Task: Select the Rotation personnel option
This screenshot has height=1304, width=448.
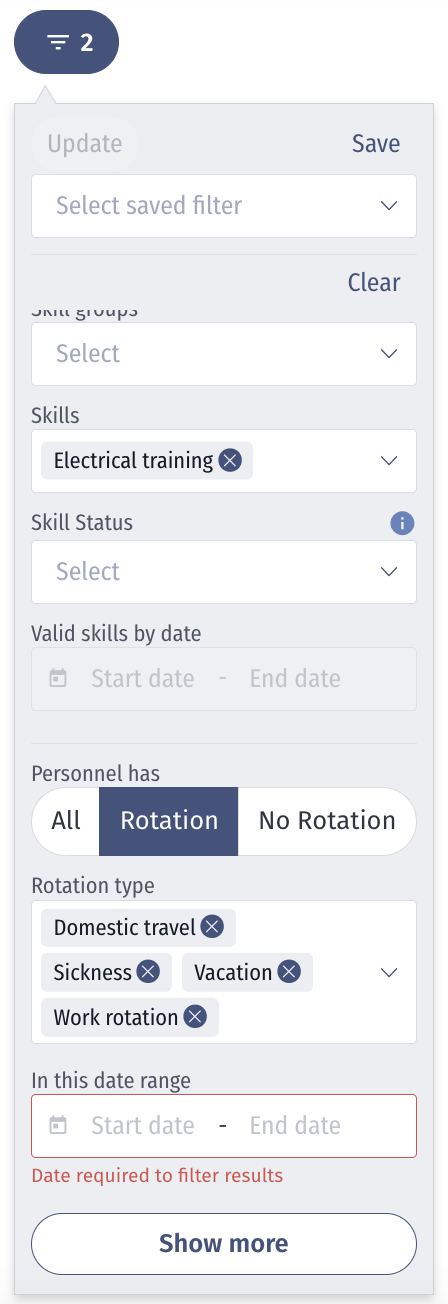Action: 169,821
